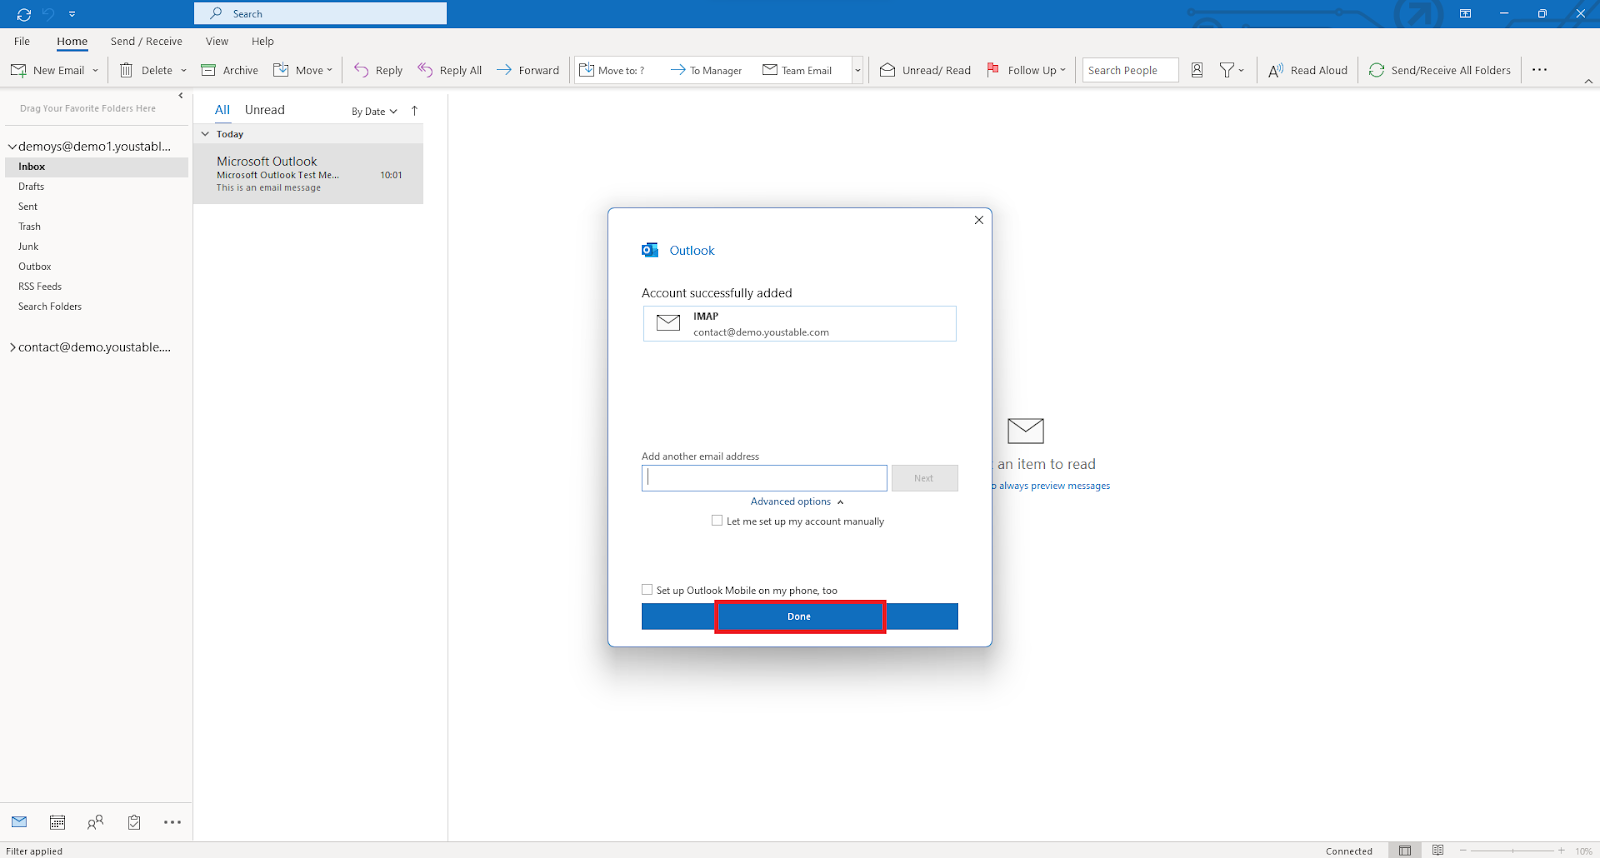Collapse the Today message group
The height and width of the screenshot is (858, 1600).
205,134
